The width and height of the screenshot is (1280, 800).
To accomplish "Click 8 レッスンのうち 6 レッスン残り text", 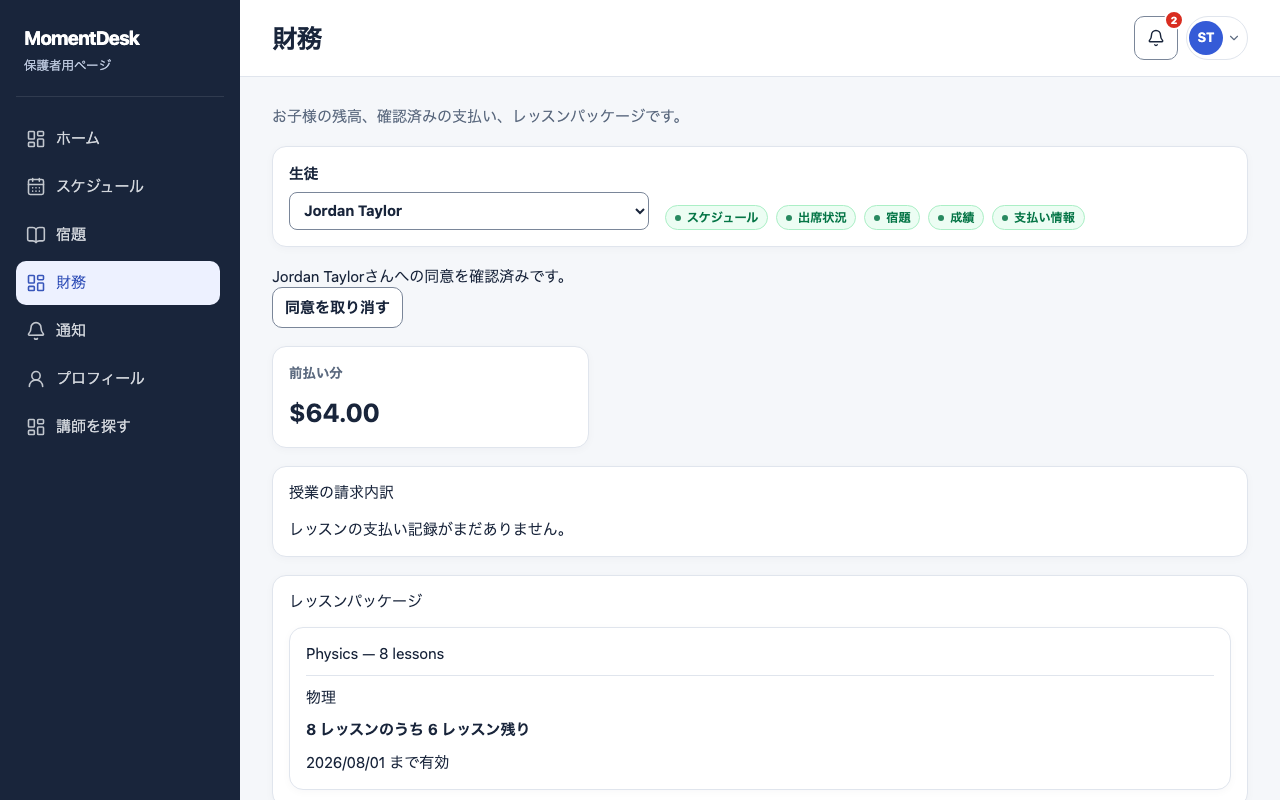I will coord(418,730).
